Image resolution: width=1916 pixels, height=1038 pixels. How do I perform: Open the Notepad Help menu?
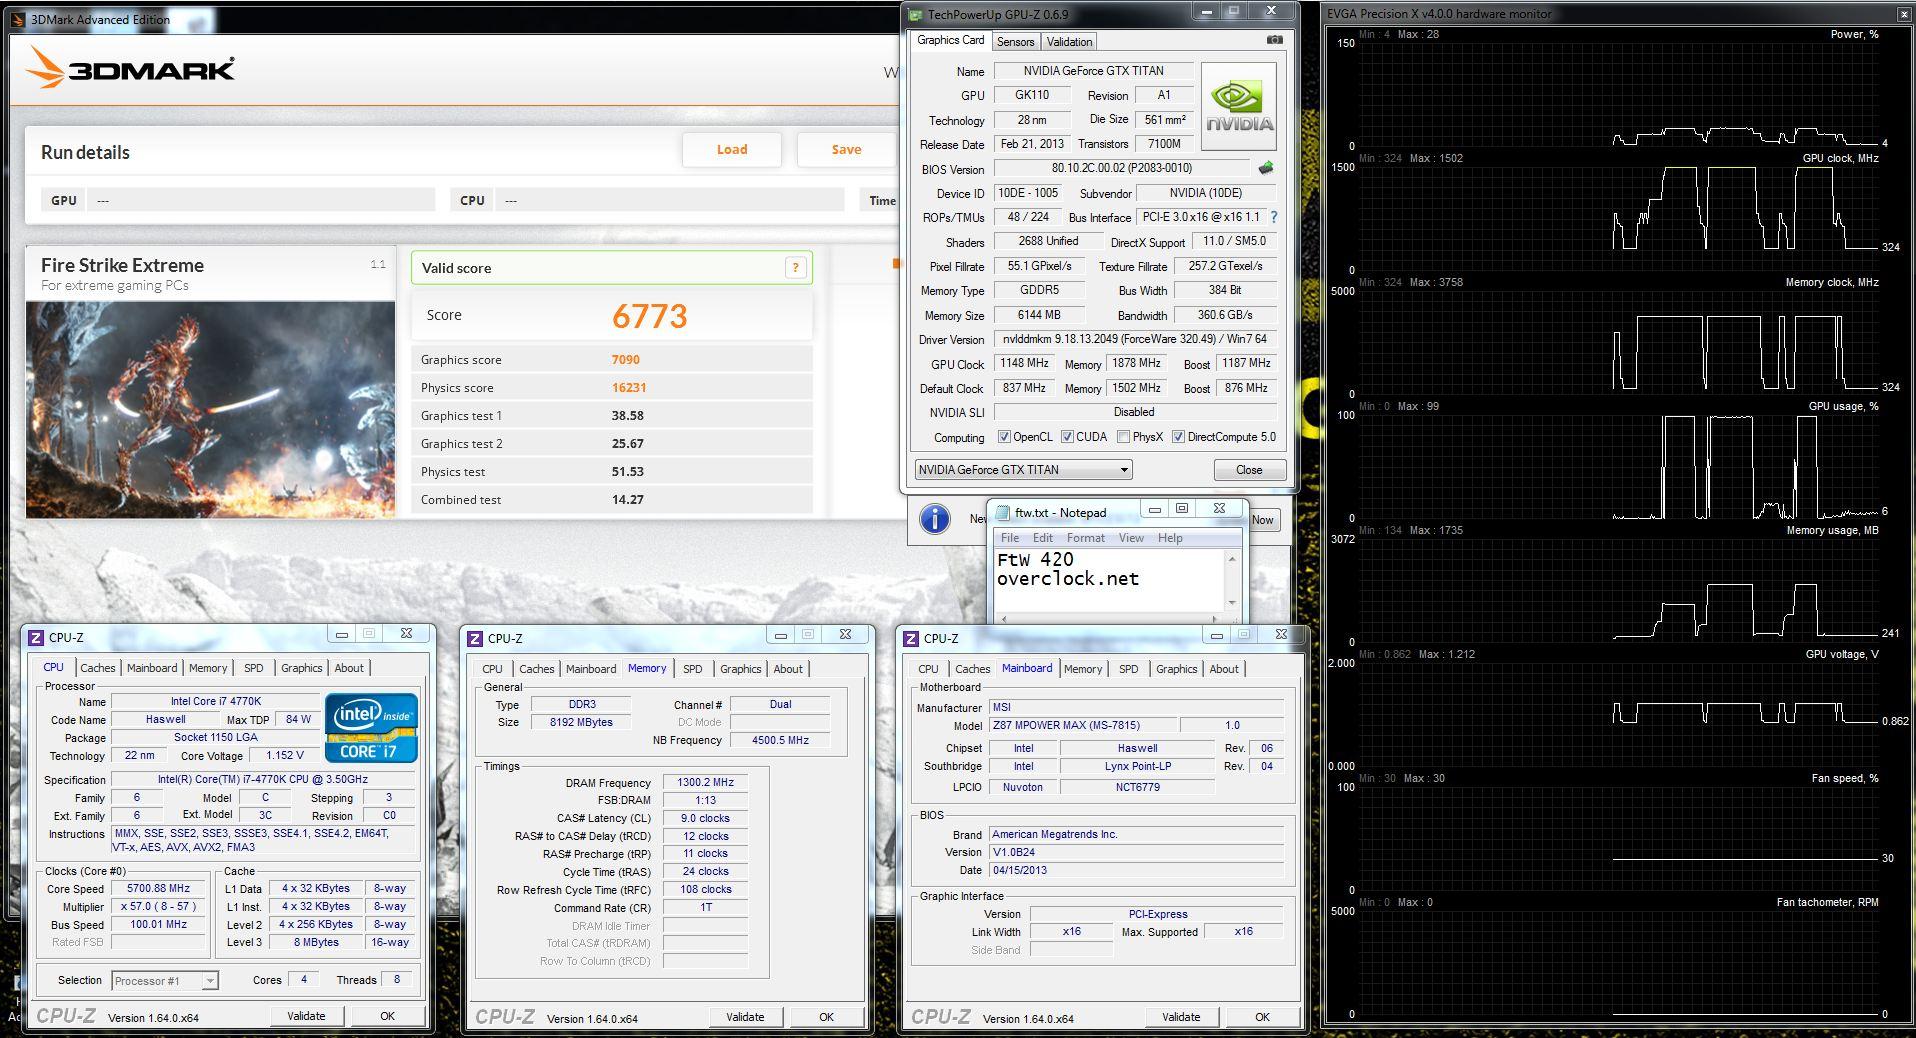pyautogui.click(x=1170, y=538)
